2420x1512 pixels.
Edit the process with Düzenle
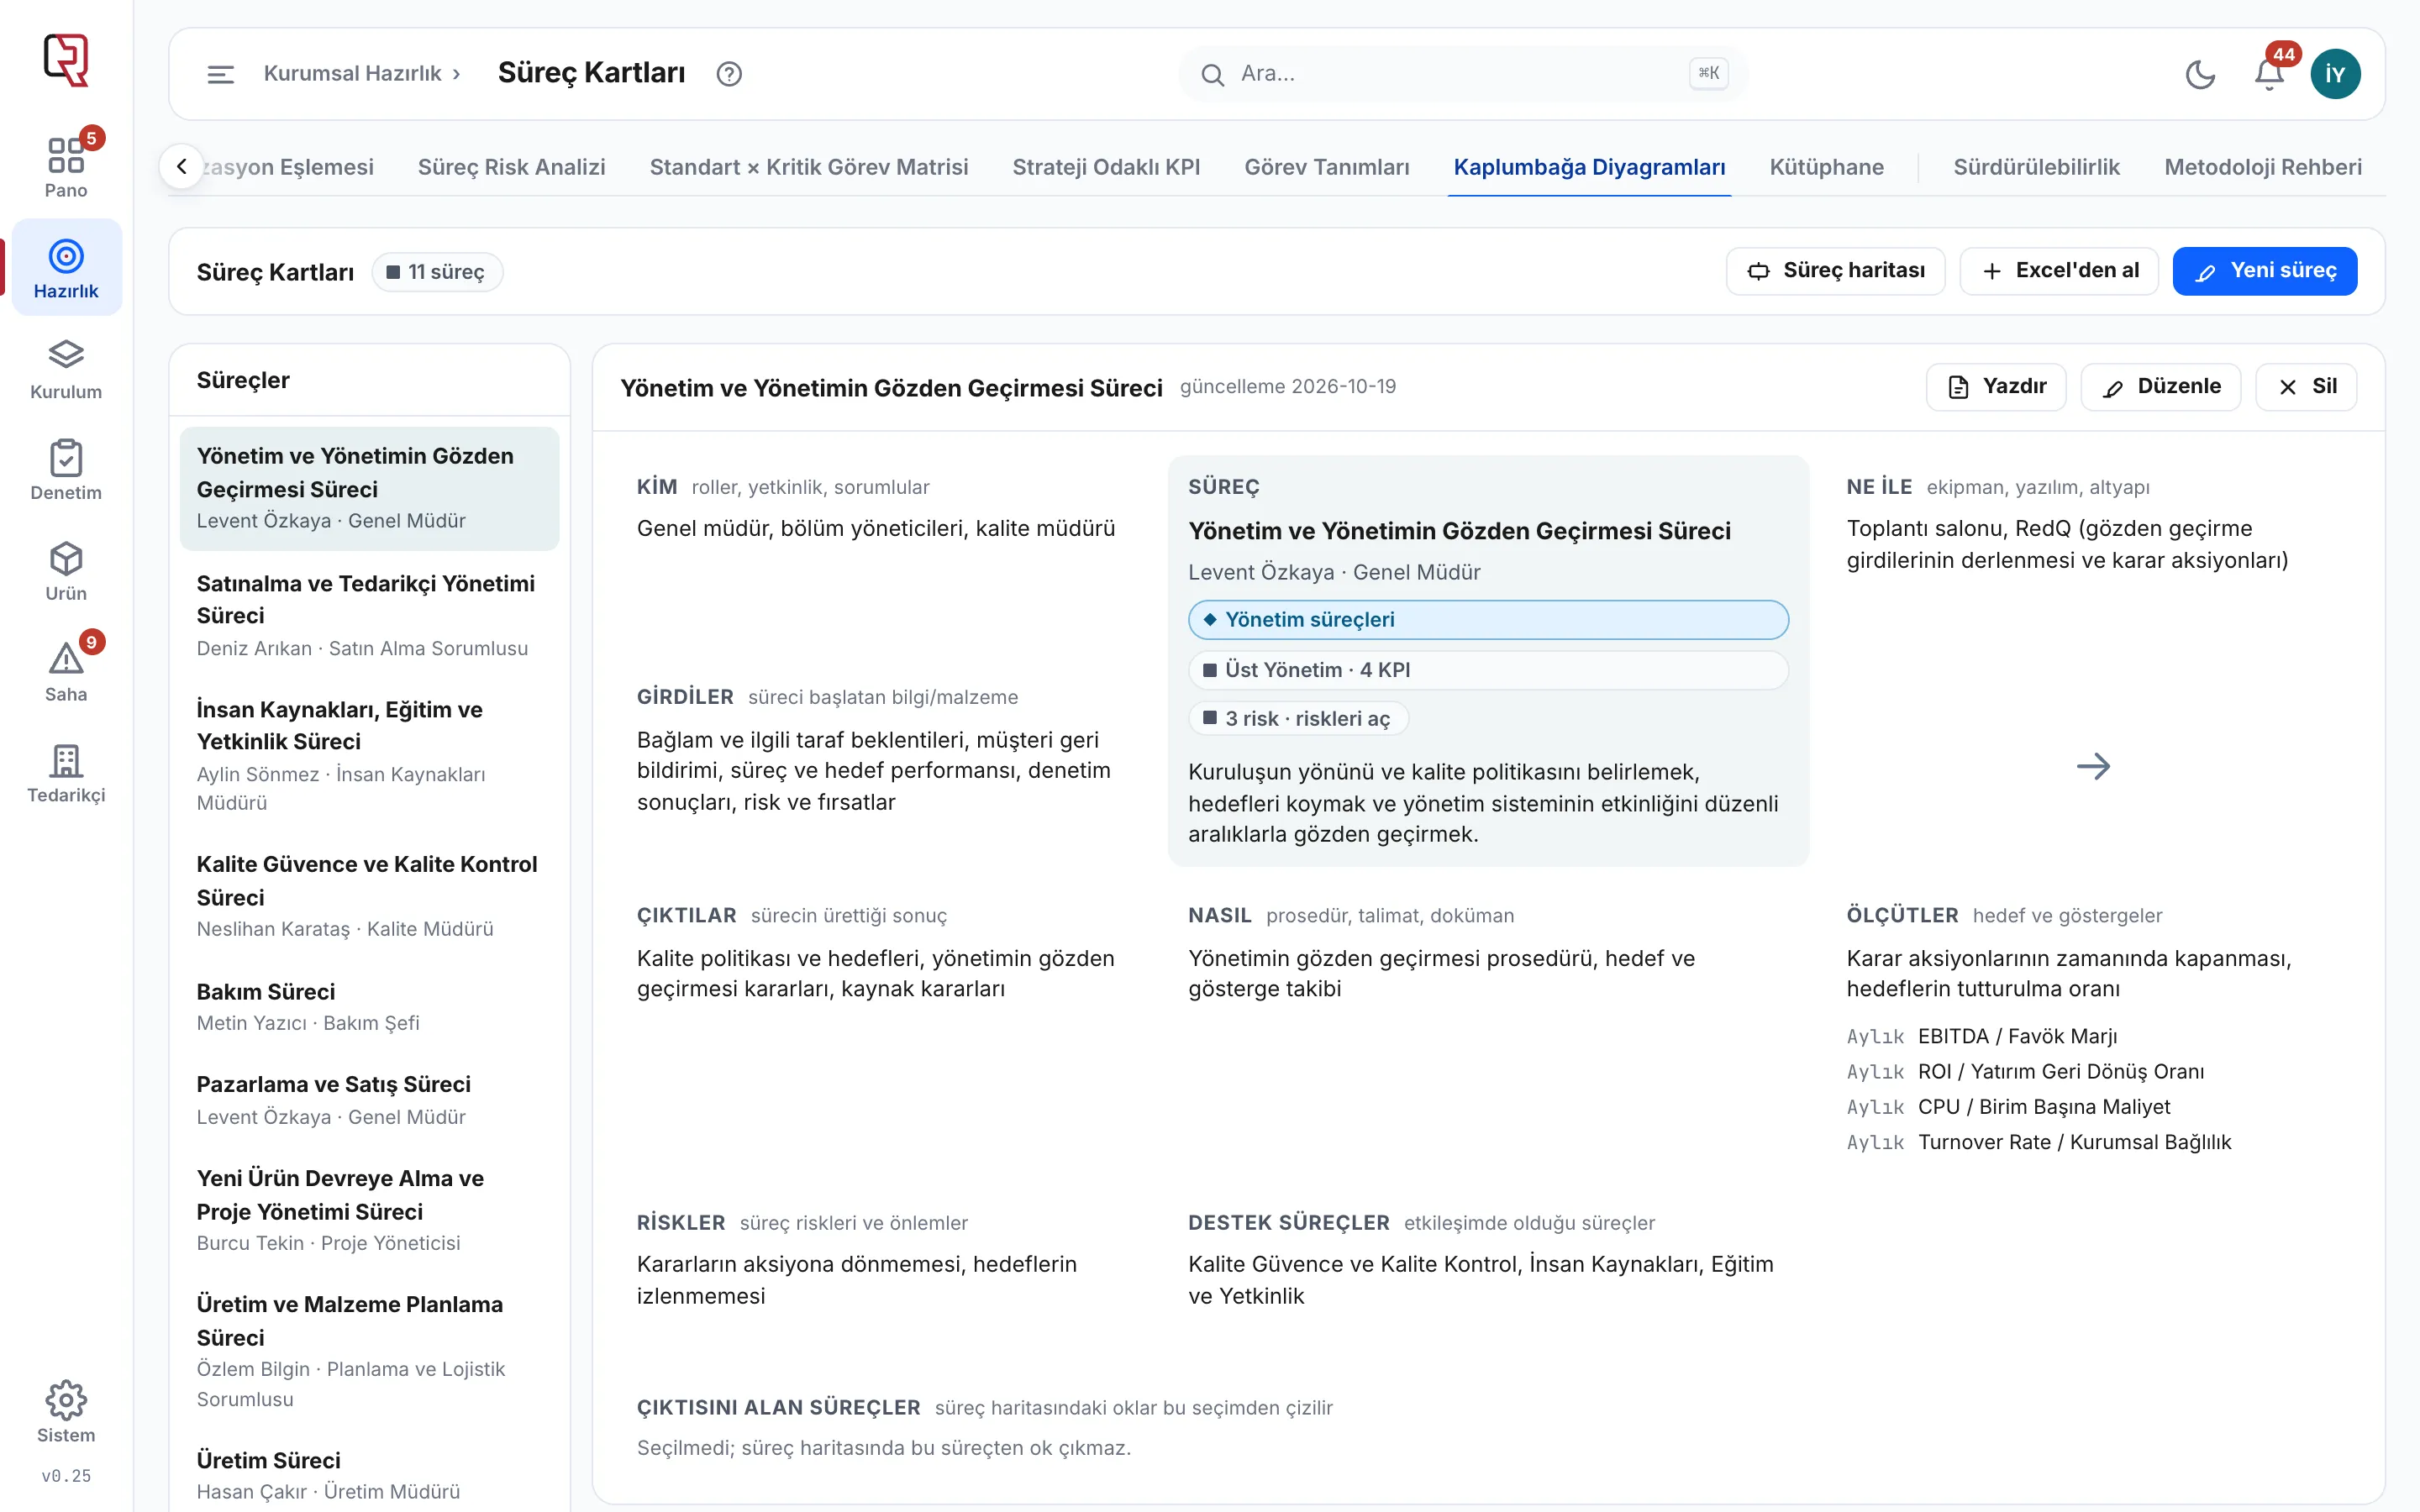coord(2161,387)
